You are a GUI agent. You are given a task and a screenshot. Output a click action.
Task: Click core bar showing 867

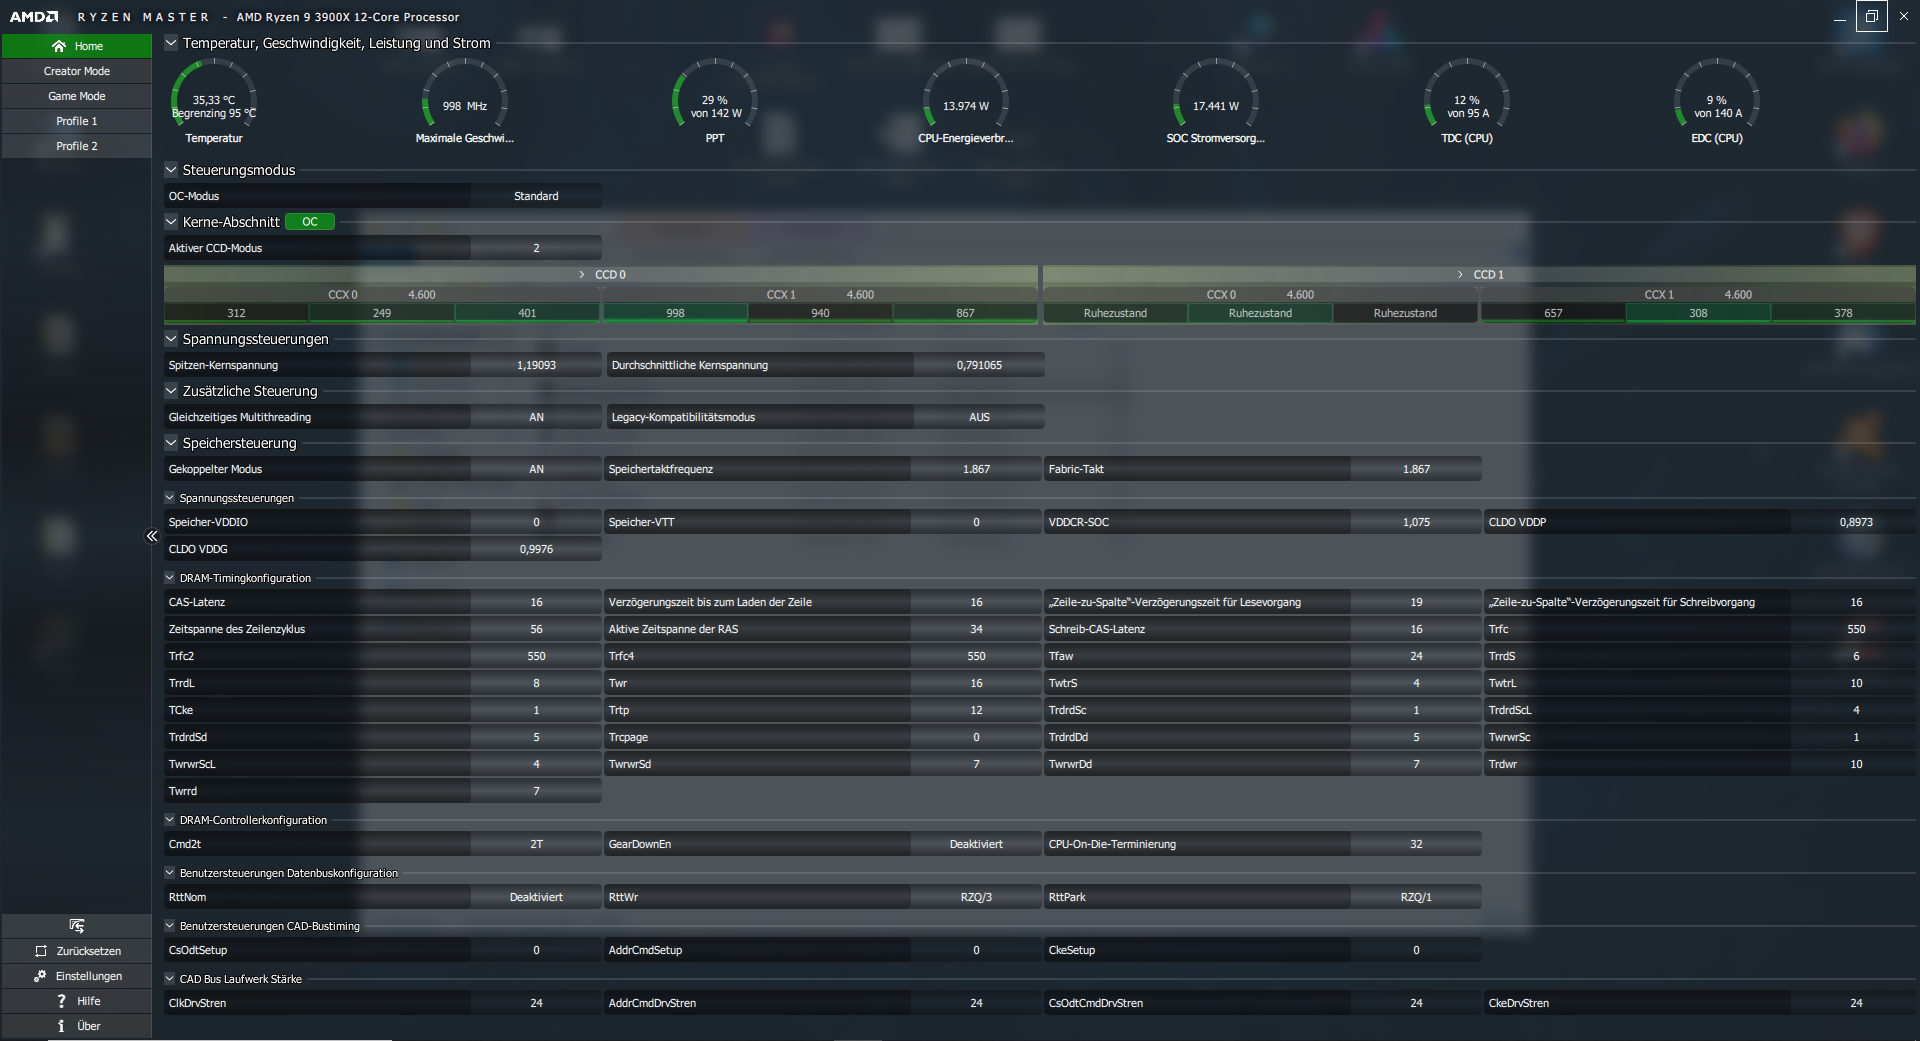[965, 313]
